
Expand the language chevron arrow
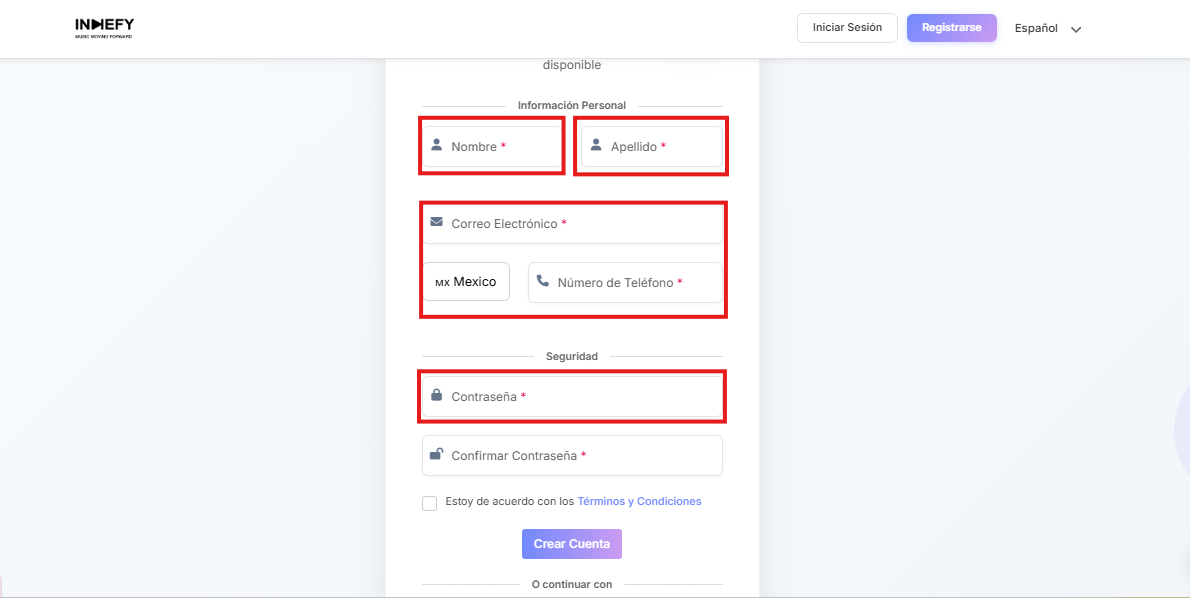click(x=1076, y=30)
